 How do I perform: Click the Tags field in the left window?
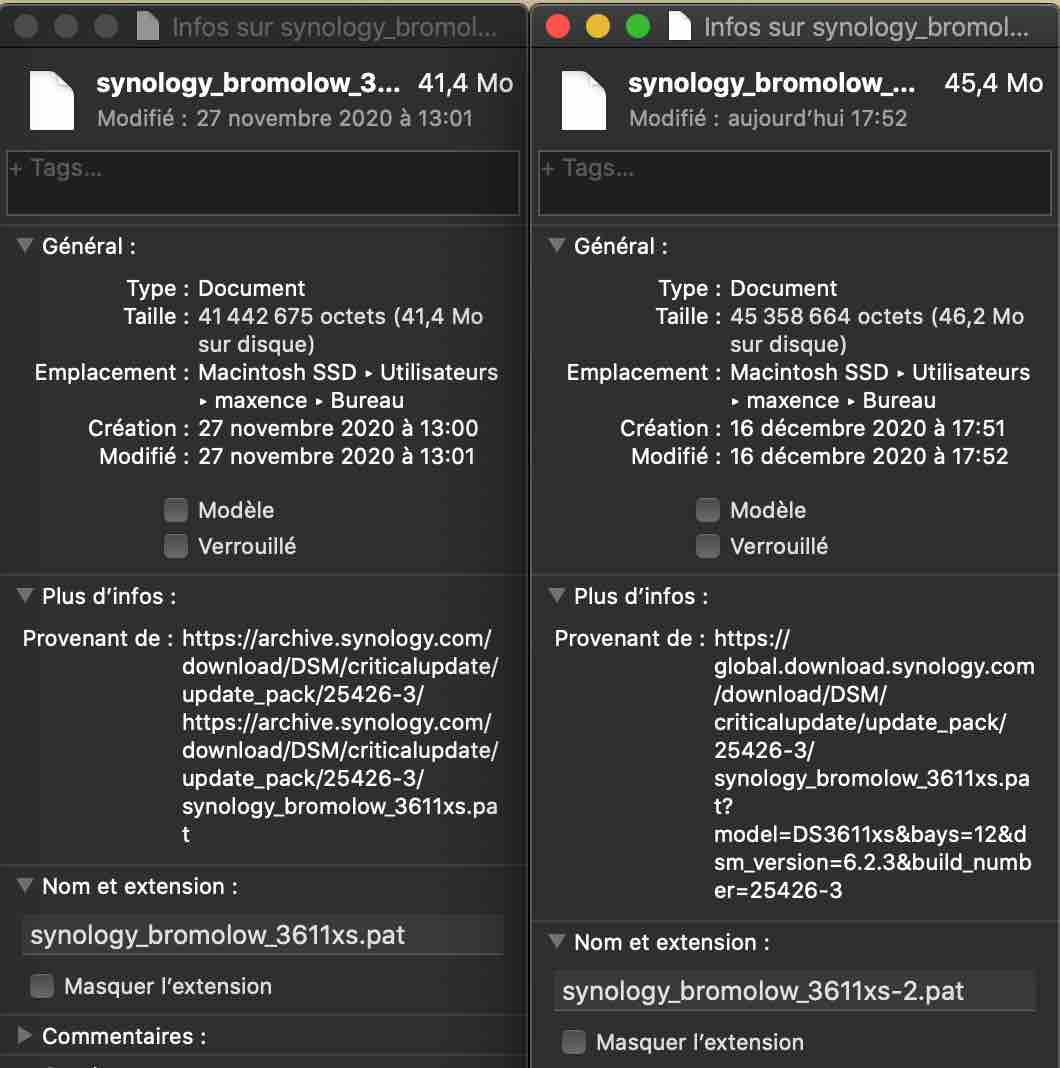point(263,183)
